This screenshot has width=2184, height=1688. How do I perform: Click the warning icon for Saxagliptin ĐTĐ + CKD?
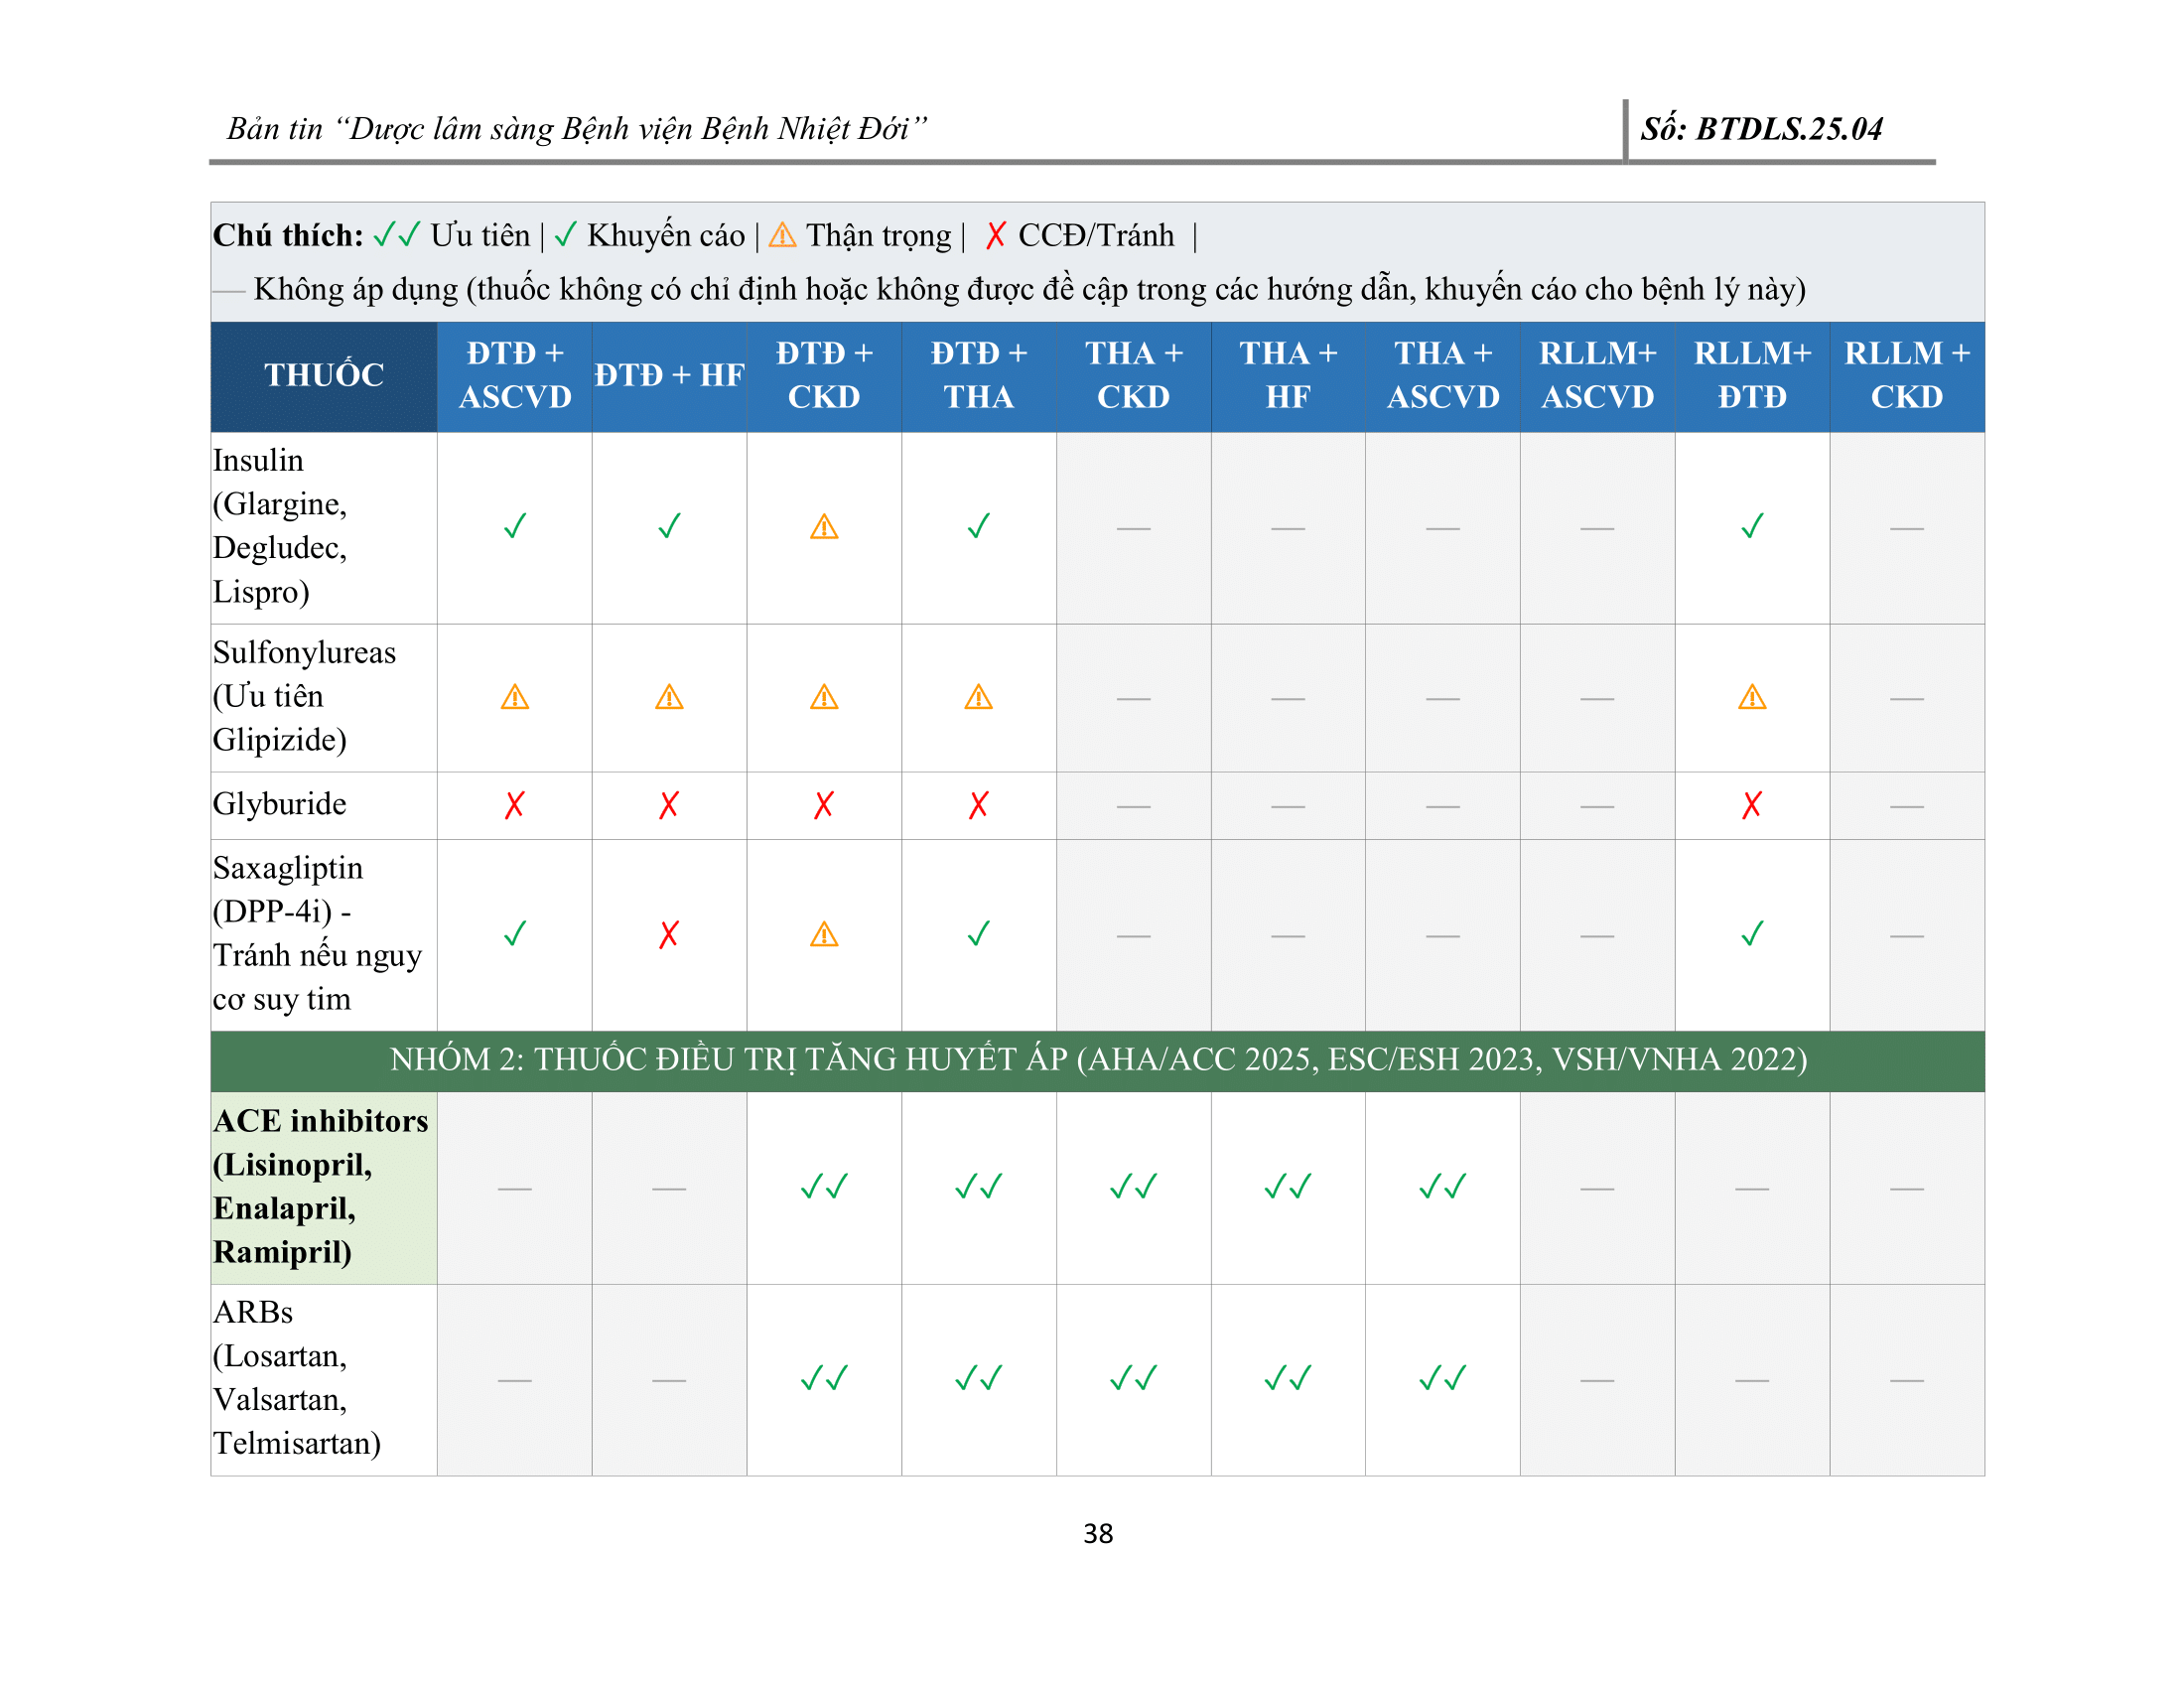(x=823, y=935)
